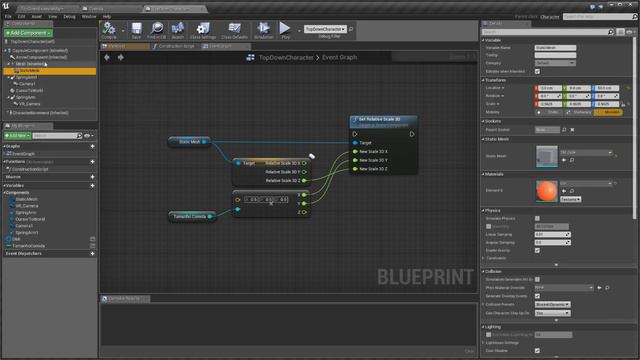The width and height of the screenshot is (640, 360).
Task: Open Static Mesh asset dropdown
Action: pos(586,153)
